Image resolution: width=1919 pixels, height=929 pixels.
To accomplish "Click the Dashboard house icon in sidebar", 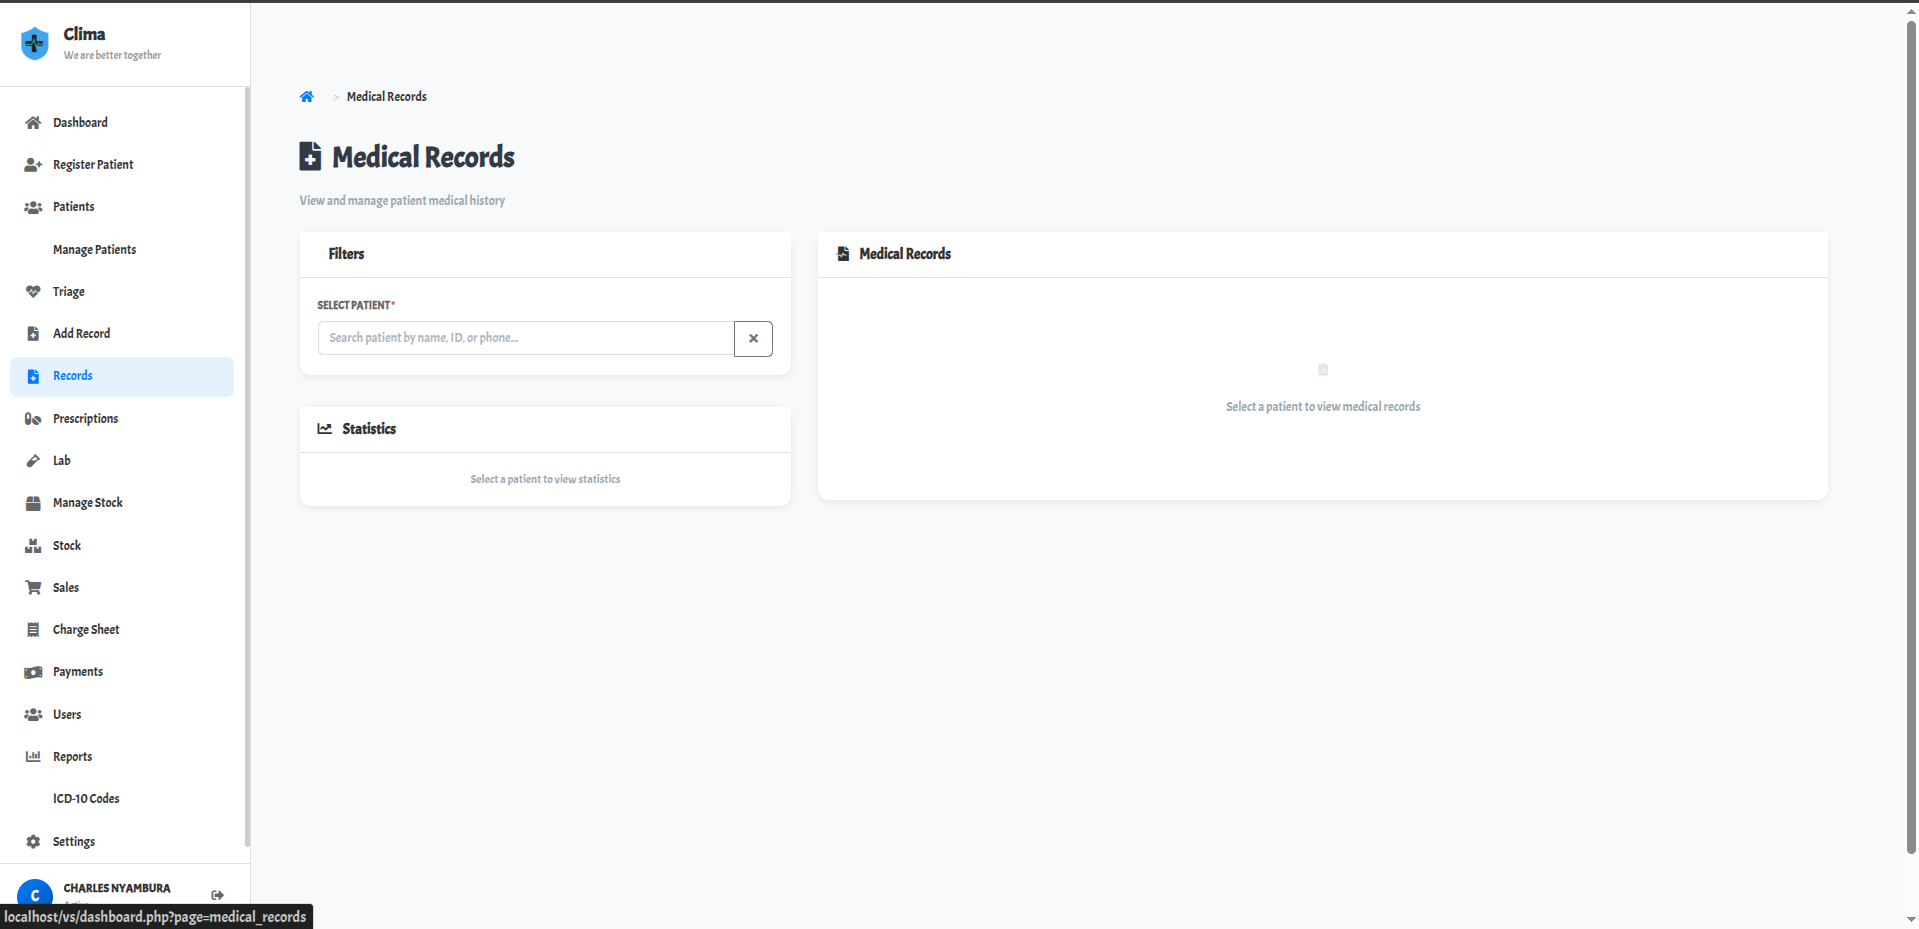I will tap(33, 123).
